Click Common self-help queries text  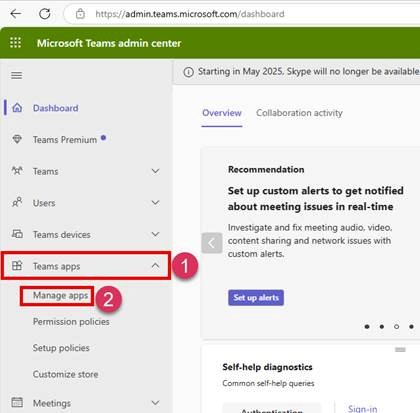point(268,383)
